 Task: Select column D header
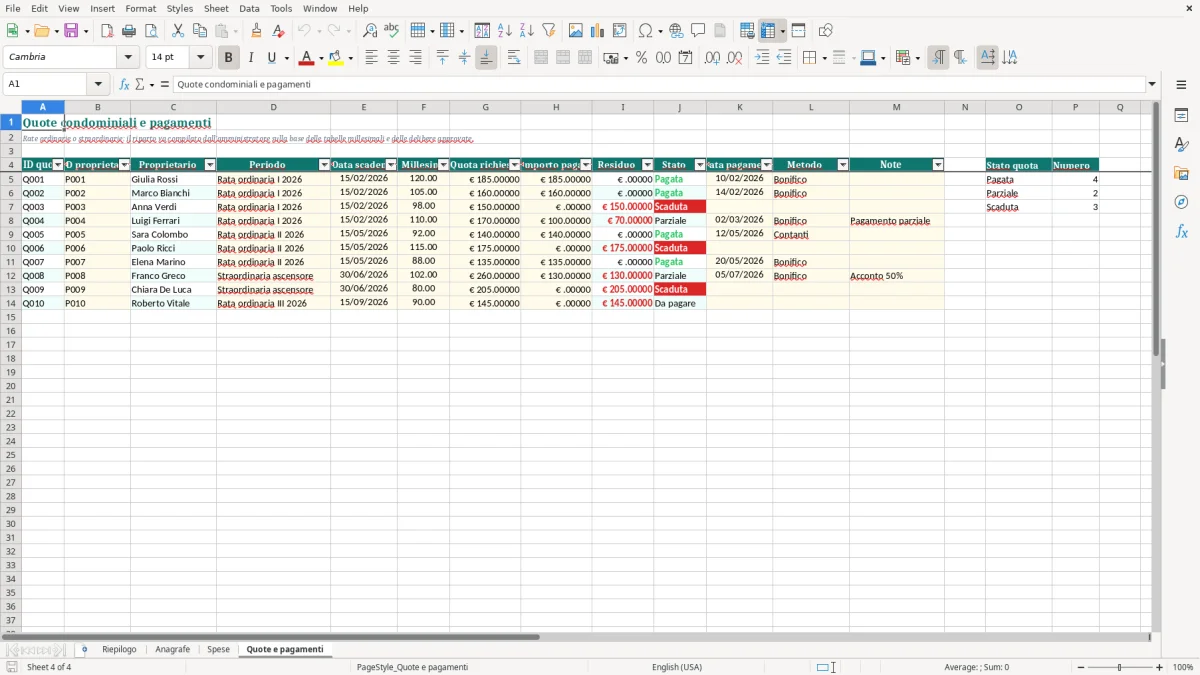pos(273,107)
